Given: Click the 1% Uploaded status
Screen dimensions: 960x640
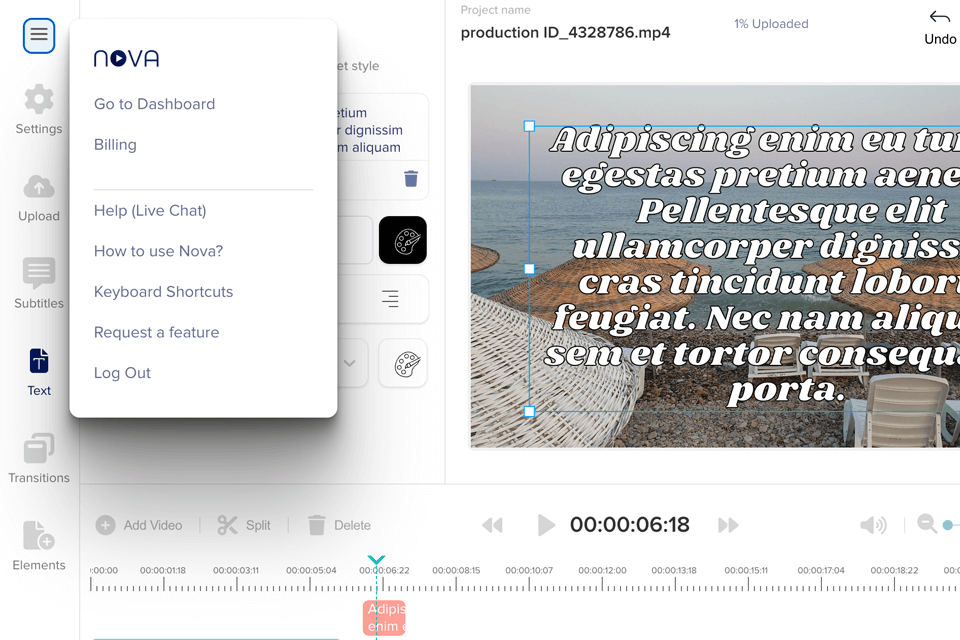Looking at the screenshot, I should 771,24.
